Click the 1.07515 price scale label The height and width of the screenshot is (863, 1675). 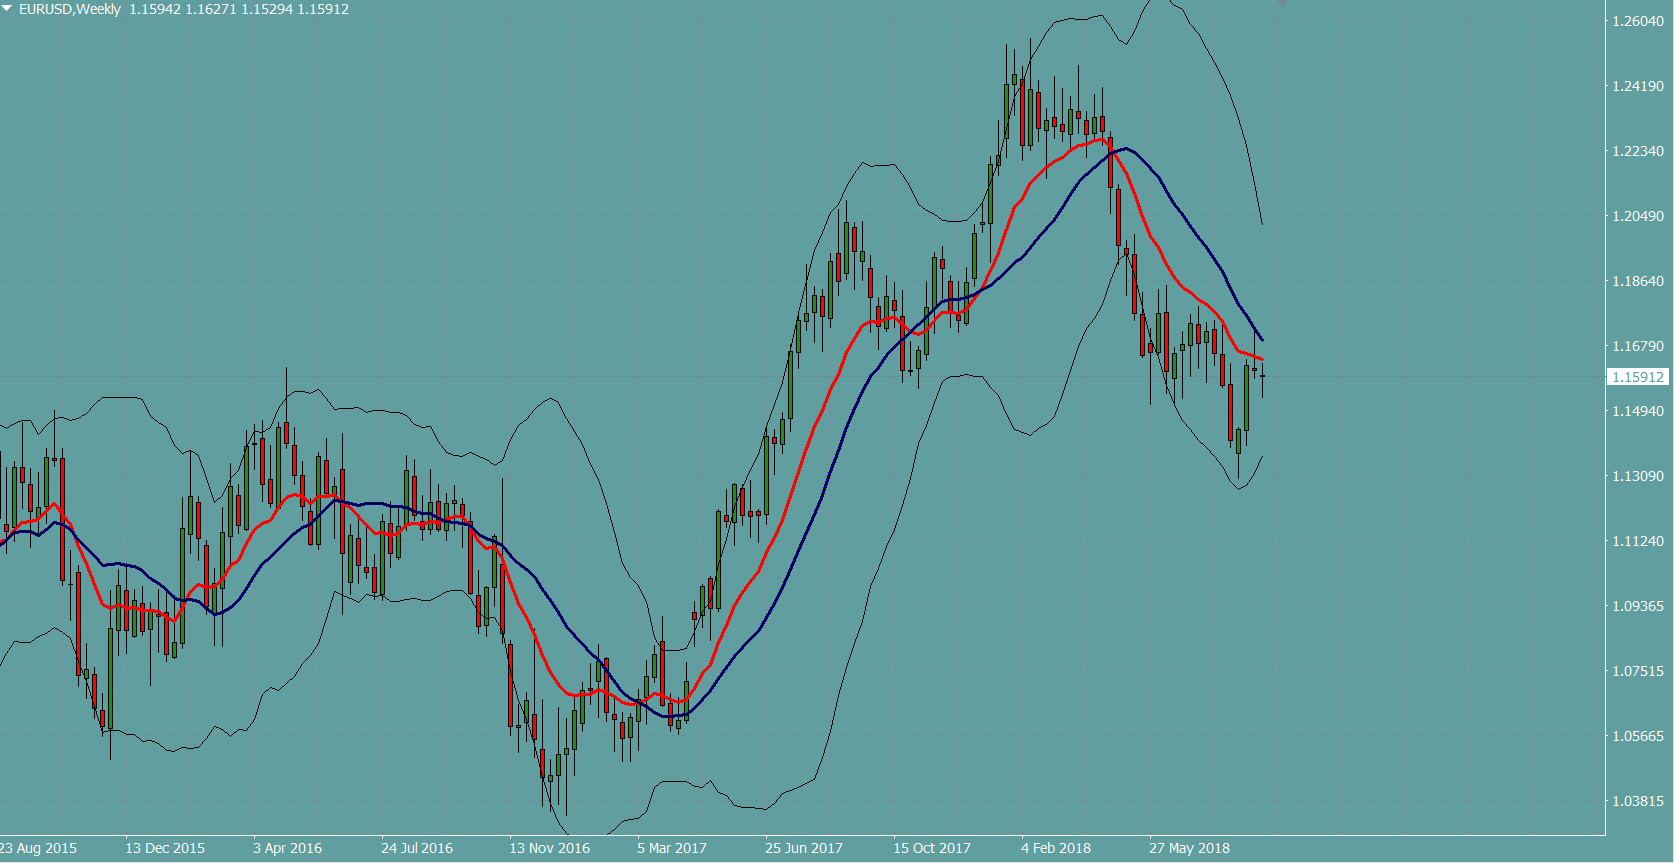[x=1637, y=671]
